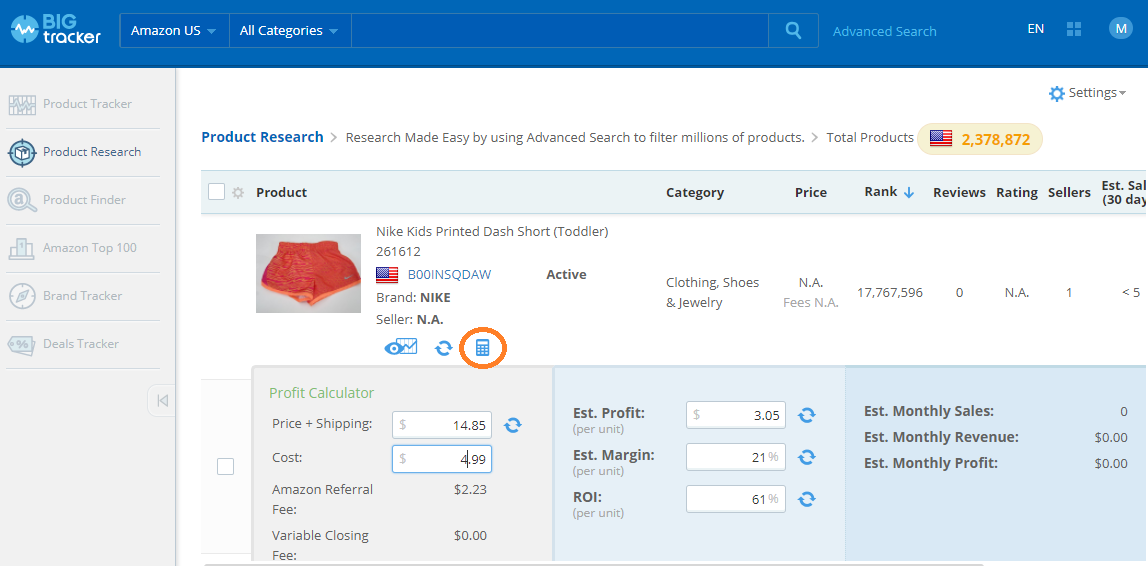This screenshot has height=566, width=1148.
Task: Open Product Tracker in sidebar
Action: point(87,104)
